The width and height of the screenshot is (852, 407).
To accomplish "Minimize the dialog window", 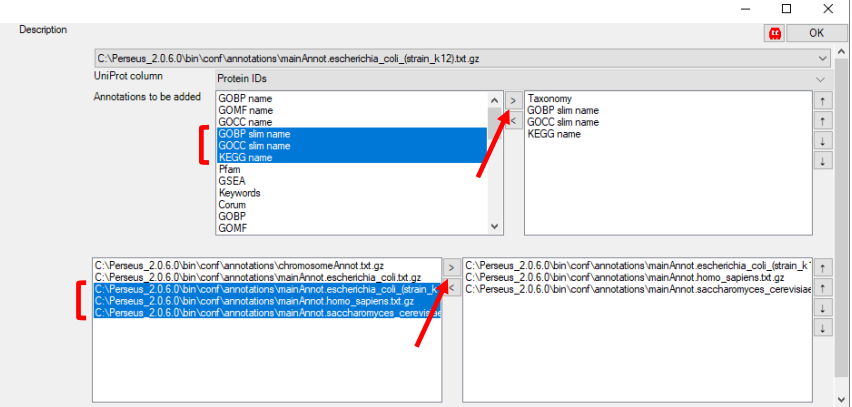I will (x=745, y=9).
